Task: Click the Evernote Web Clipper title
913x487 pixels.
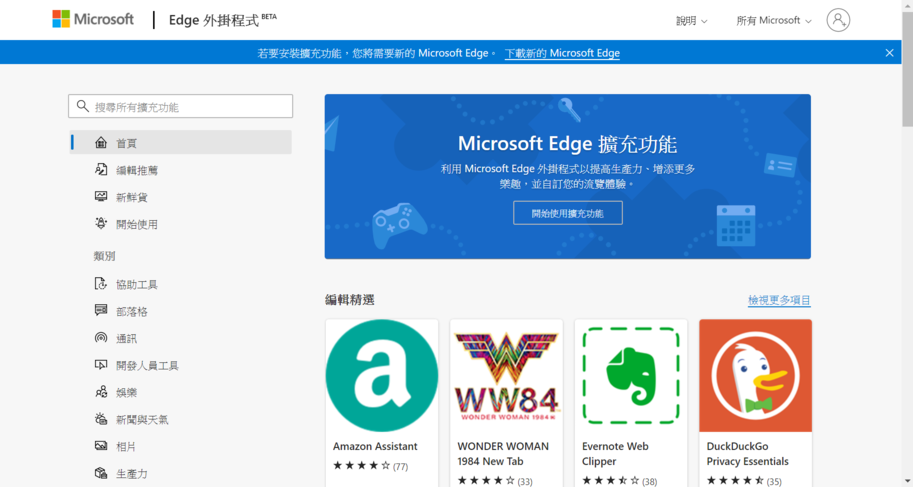Action: click(x=615, y=454)
